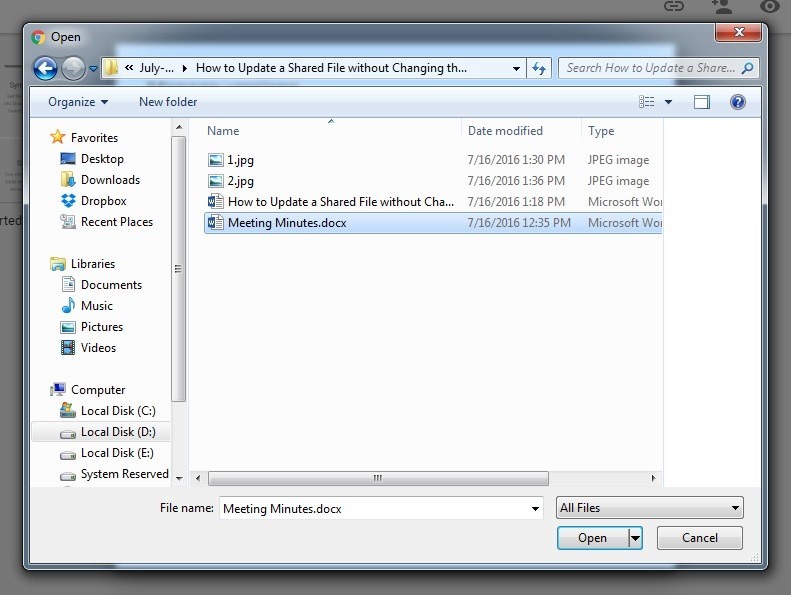
Task: Click the Word icon of Meeting Minutes.docx
Action: (215, 223)
